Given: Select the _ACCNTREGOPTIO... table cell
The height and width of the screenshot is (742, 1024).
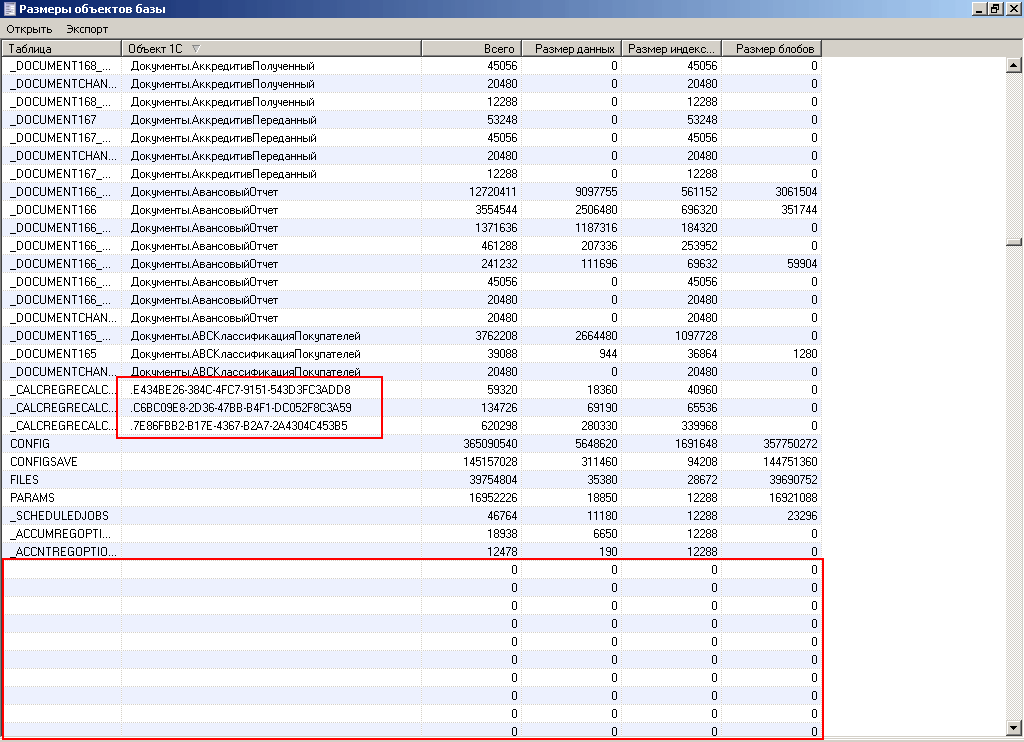Looking at the screenshot, I should (x=61, y=551).
